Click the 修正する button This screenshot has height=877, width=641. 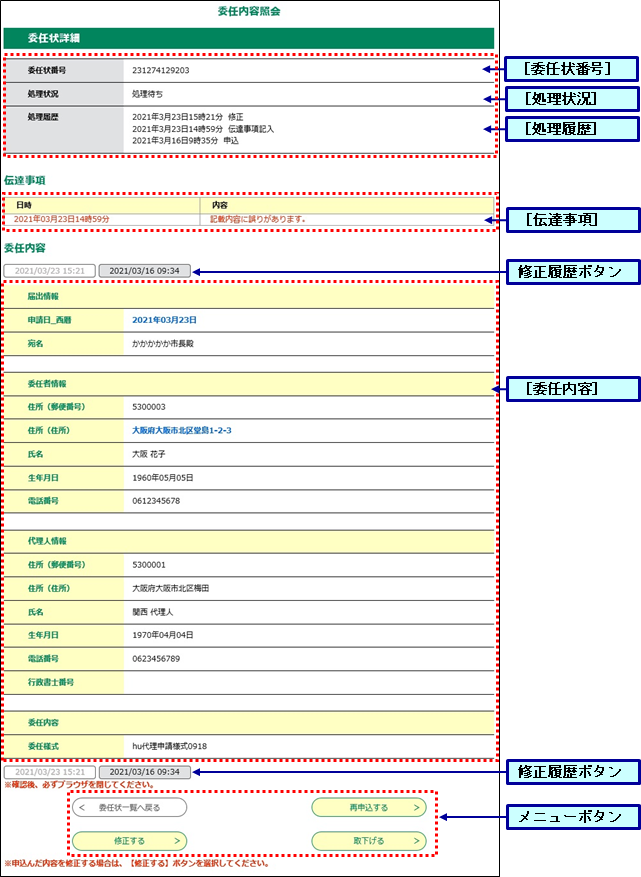129,841
